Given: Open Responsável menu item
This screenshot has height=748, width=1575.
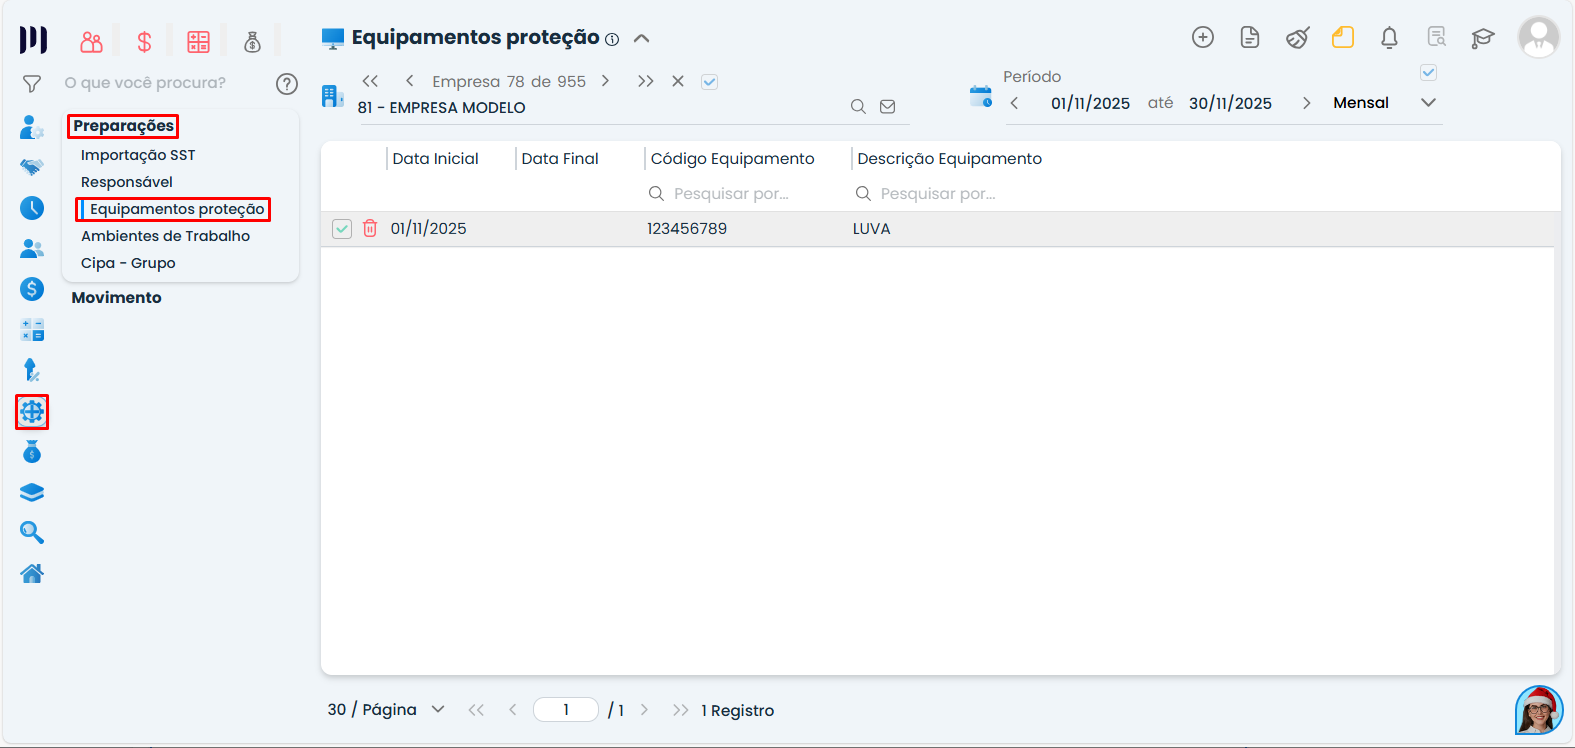Looking at the screenshot, I should pyautogui.click(x=127, y=182).
